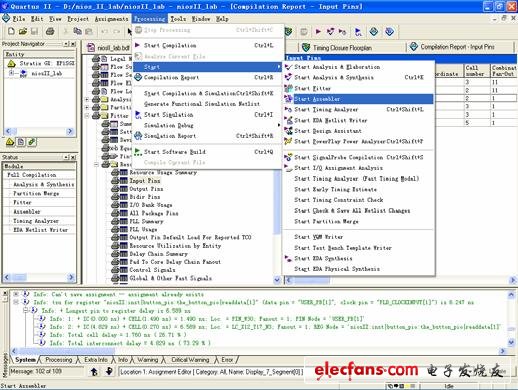Expand the Analysis folder in report tree
This screenshot has width=518, height=390.
point(87,99)
